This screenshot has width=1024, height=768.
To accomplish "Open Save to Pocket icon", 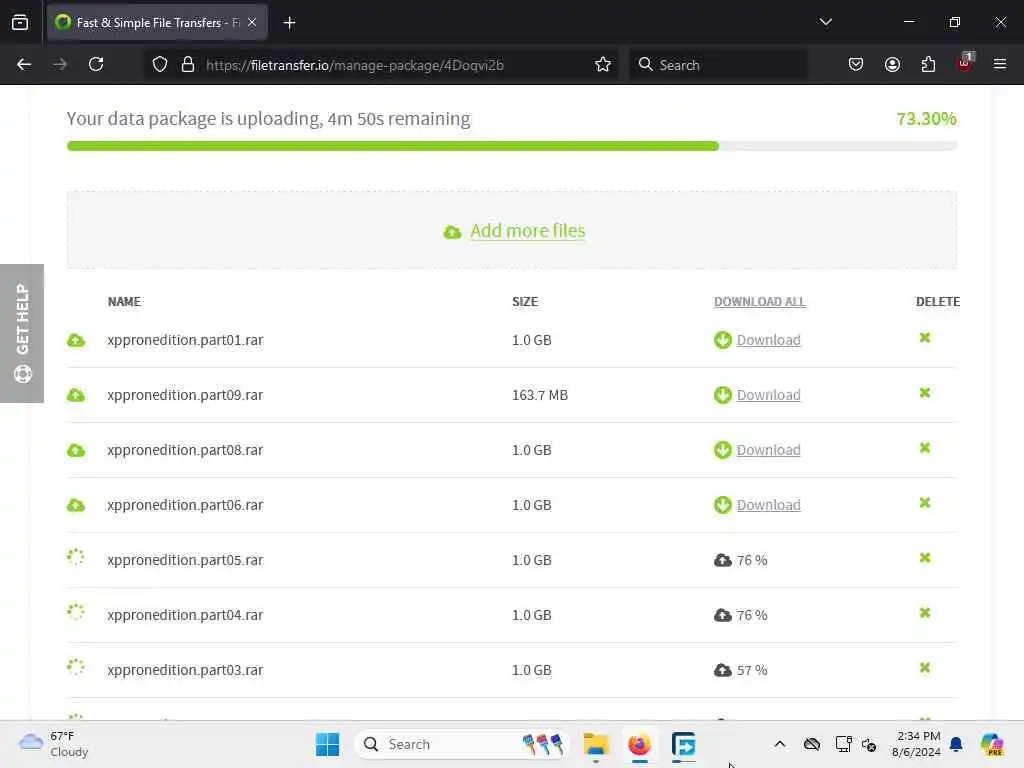I will point(856,64).
